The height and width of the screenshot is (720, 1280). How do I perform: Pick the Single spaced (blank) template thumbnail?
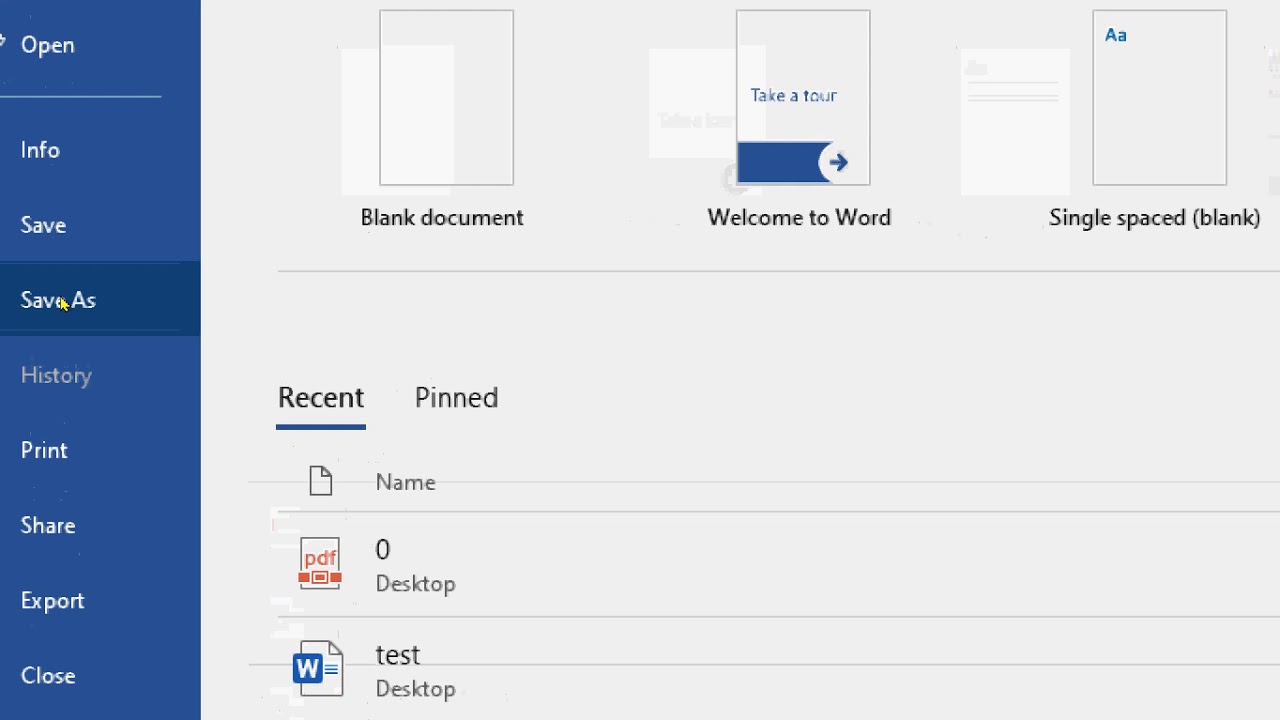(x=1160, y=98)
